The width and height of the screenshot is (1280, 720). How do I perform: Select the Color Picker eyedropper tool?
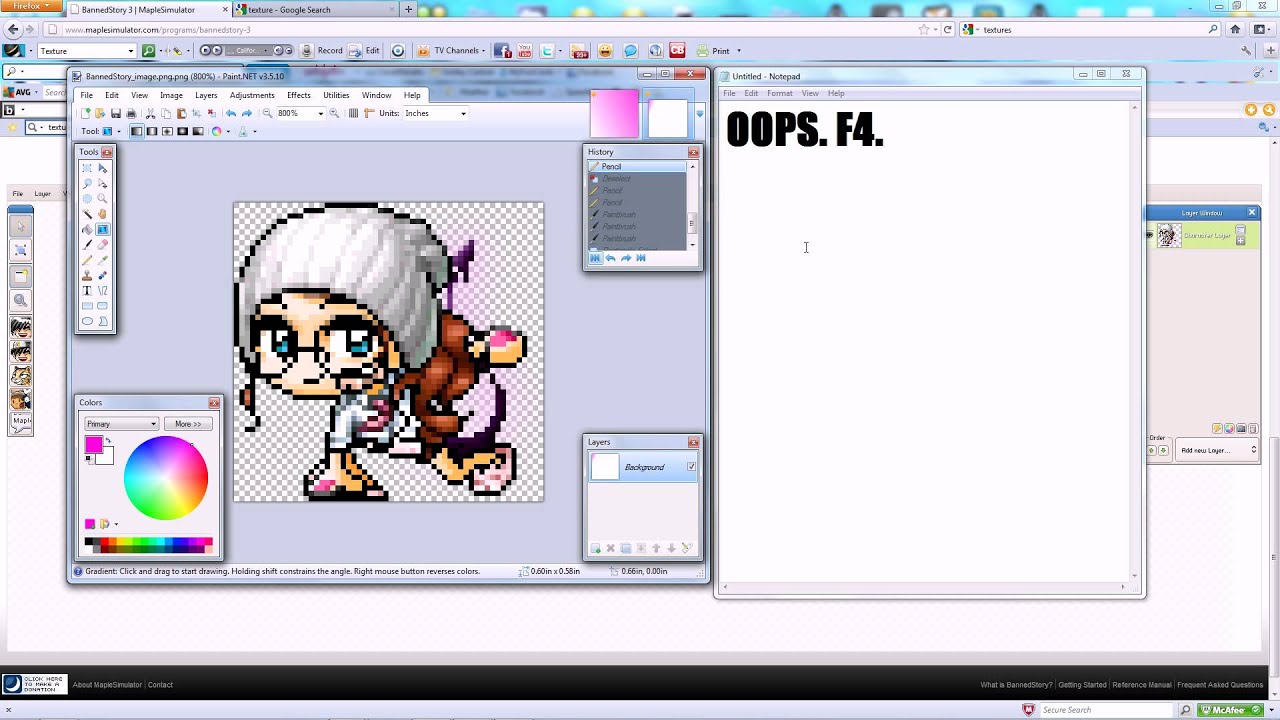coord(102,260)
